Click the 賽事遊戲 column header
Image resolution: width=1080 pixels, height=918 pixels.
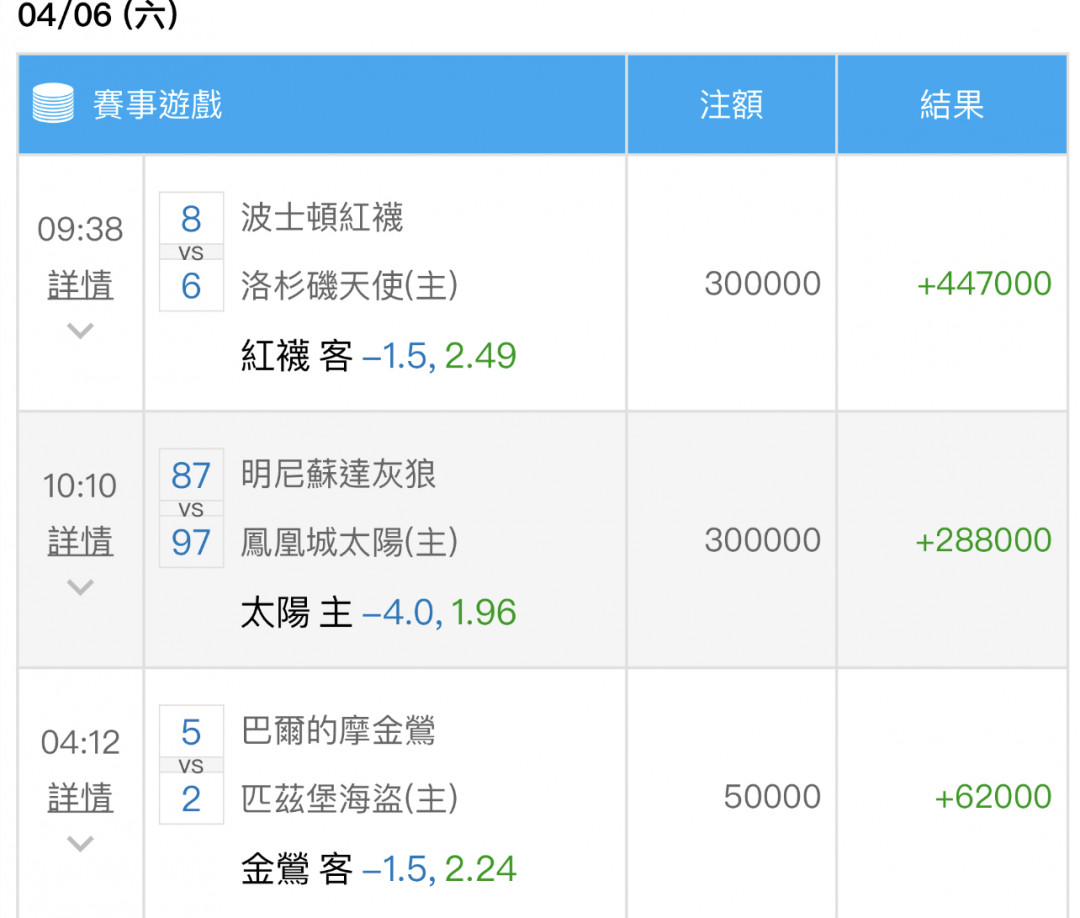(x=322, y=104)
